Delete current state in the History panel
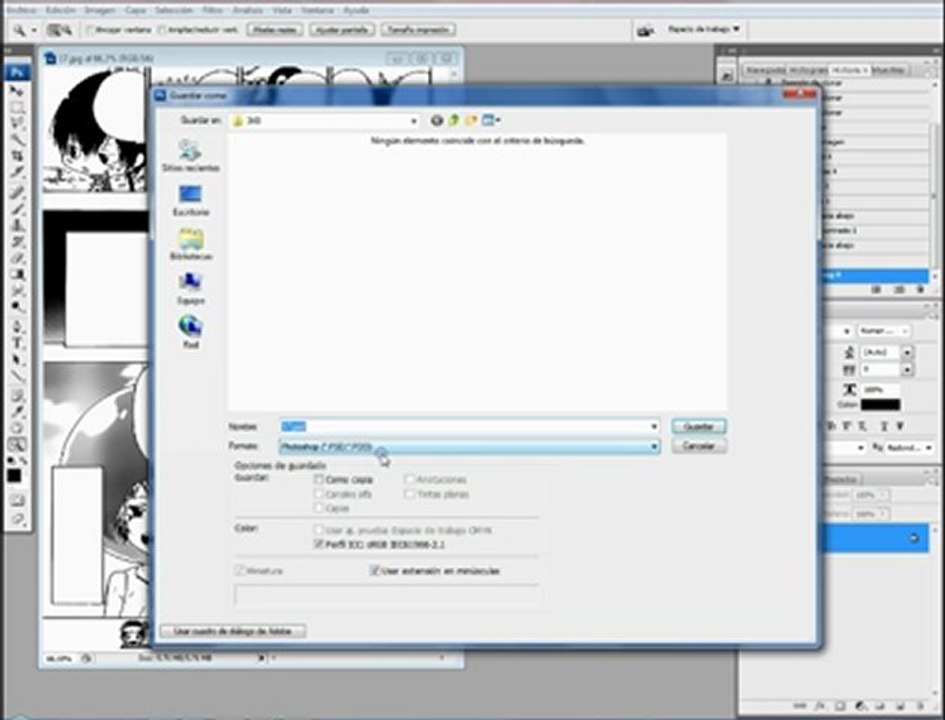Viewport: 945px width, 720px height. (920, 290)
